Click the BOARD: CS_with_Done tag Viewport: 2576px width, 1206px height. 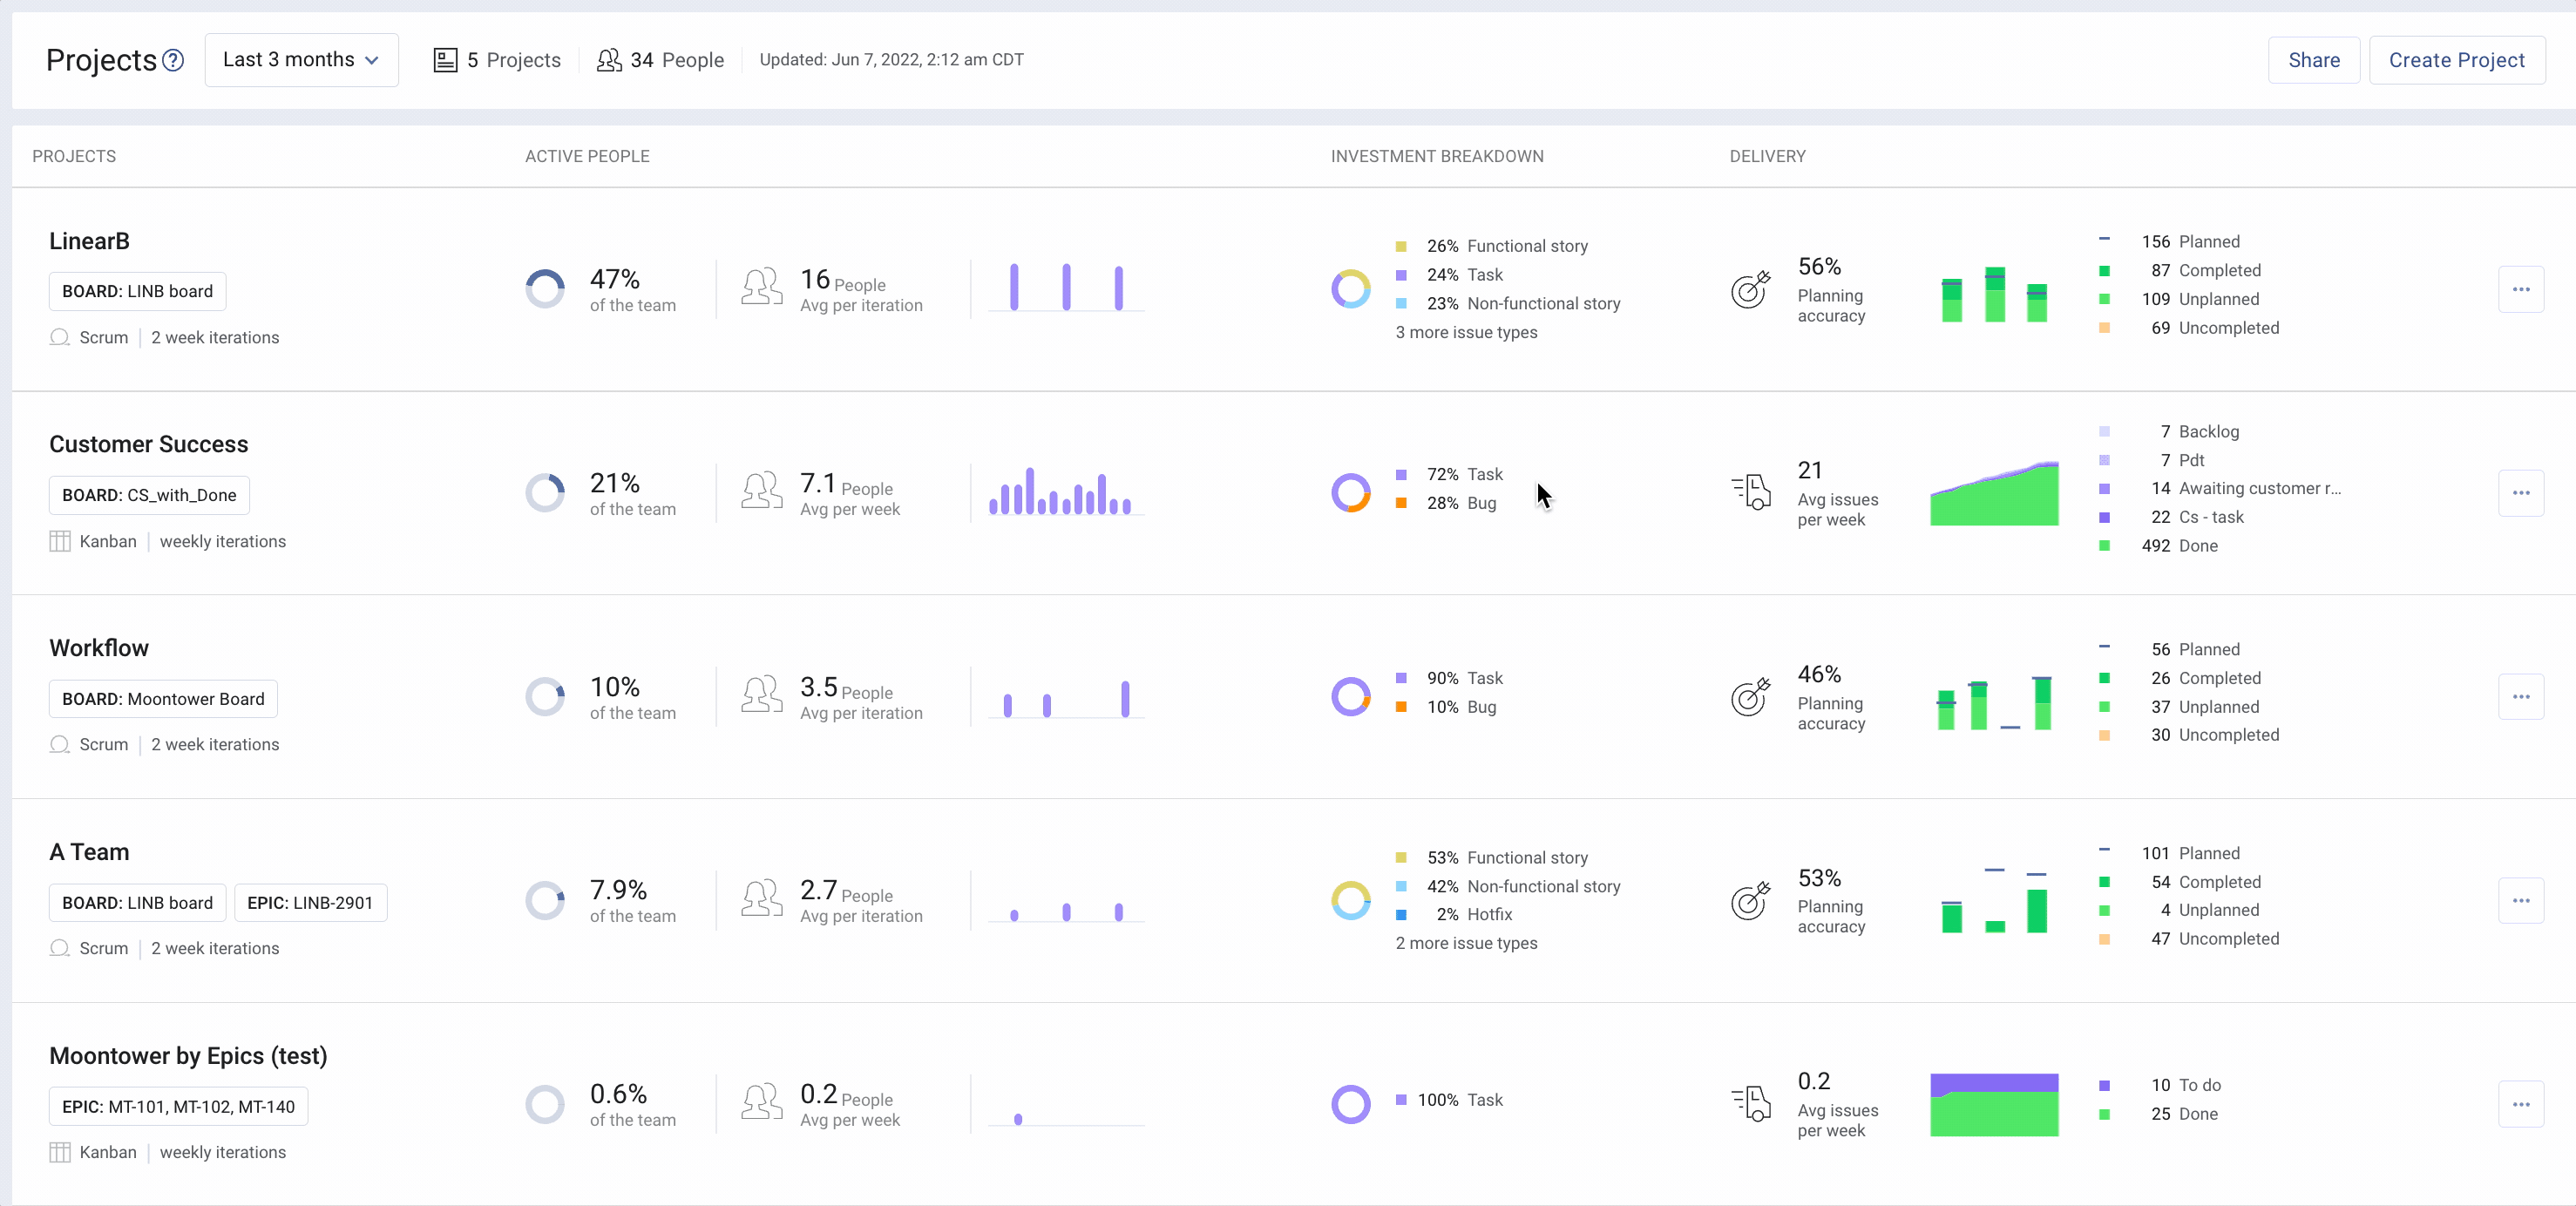(149, 495)
